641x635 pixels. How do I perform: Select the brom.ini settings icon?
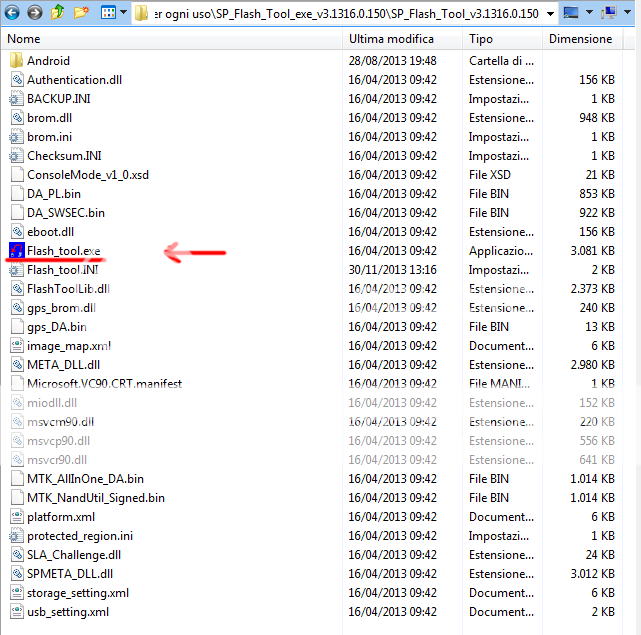click(16, 137)
